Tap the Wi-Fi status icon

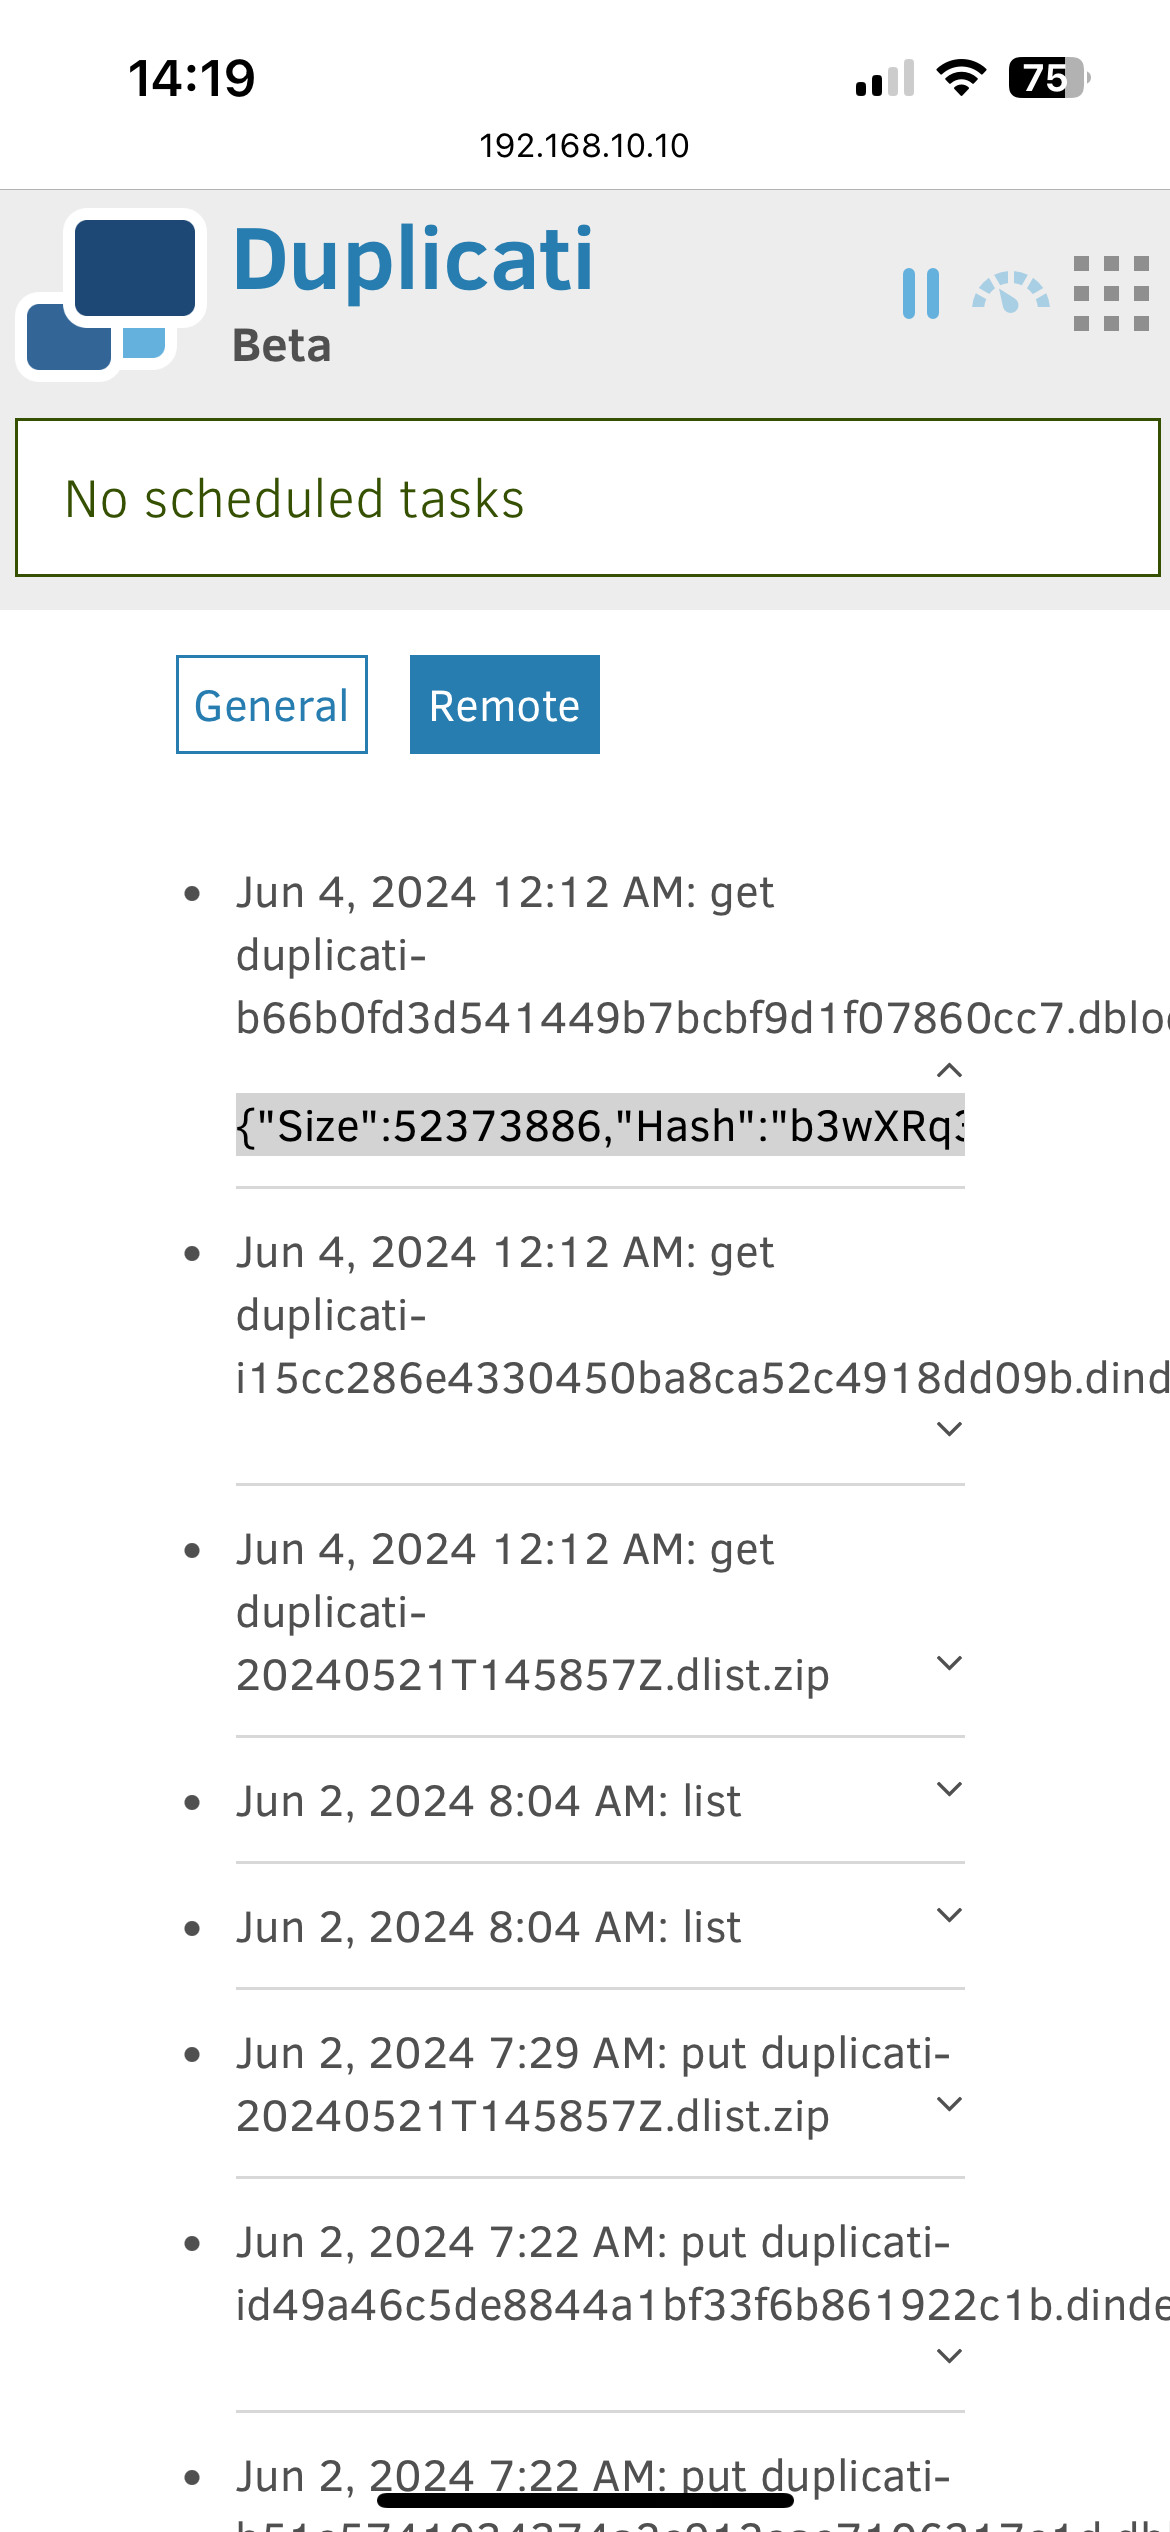961,77
